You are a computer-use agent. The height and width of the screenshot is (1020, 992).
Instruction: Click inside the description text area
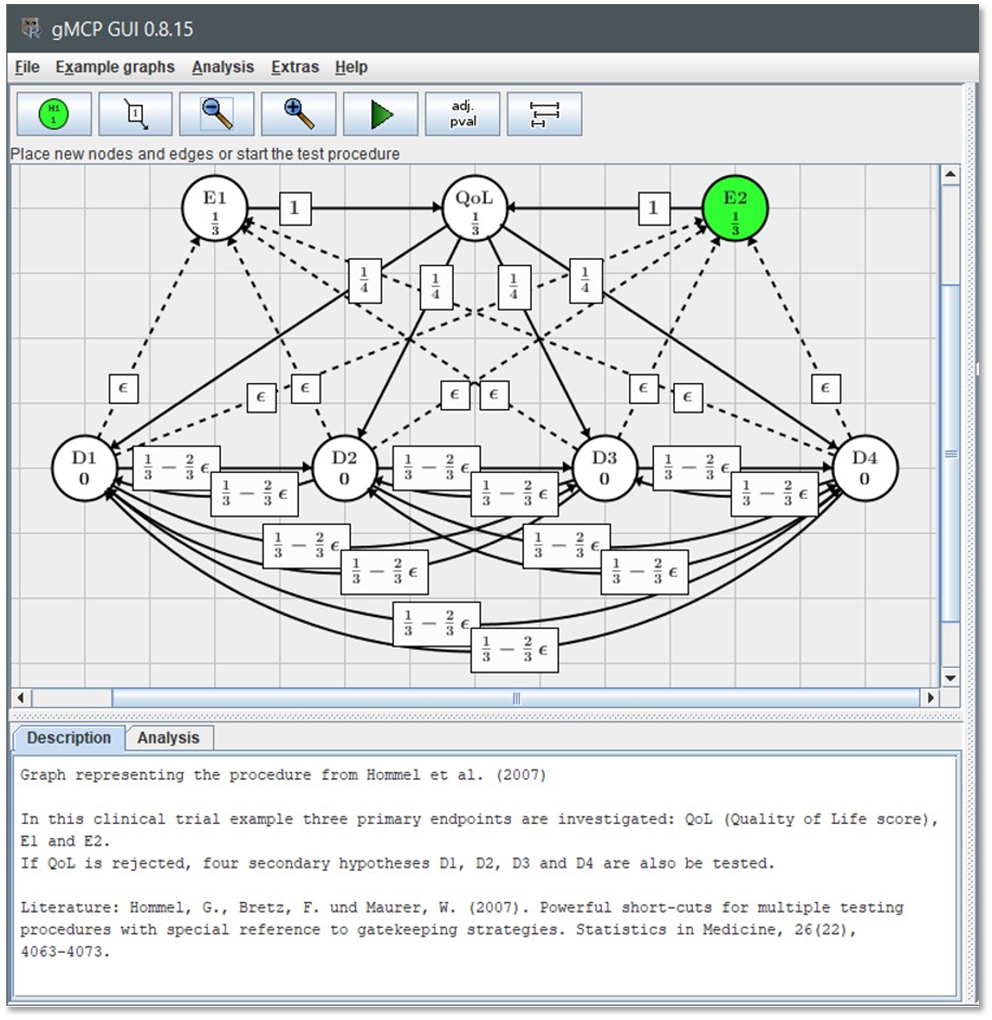(x=486, y=875)
